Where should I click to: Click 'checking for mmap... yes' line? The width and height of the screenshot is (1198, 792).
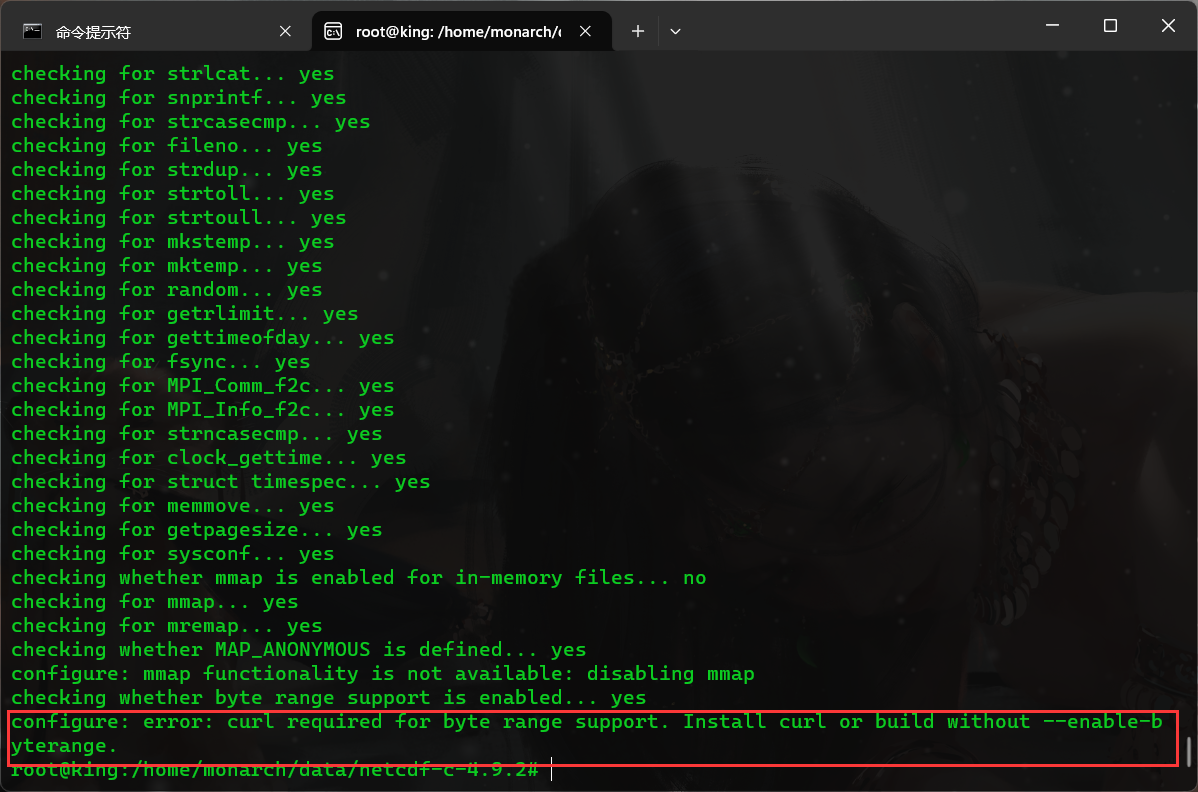point(154,602)
